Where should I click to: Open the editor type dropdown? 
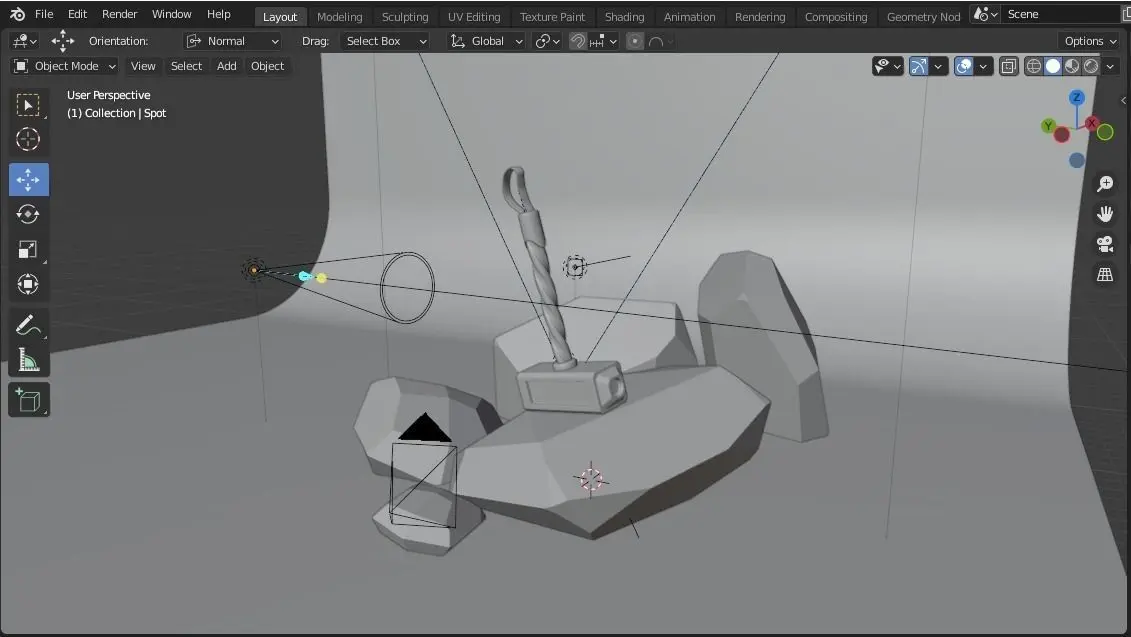click(x=25, y=41)
